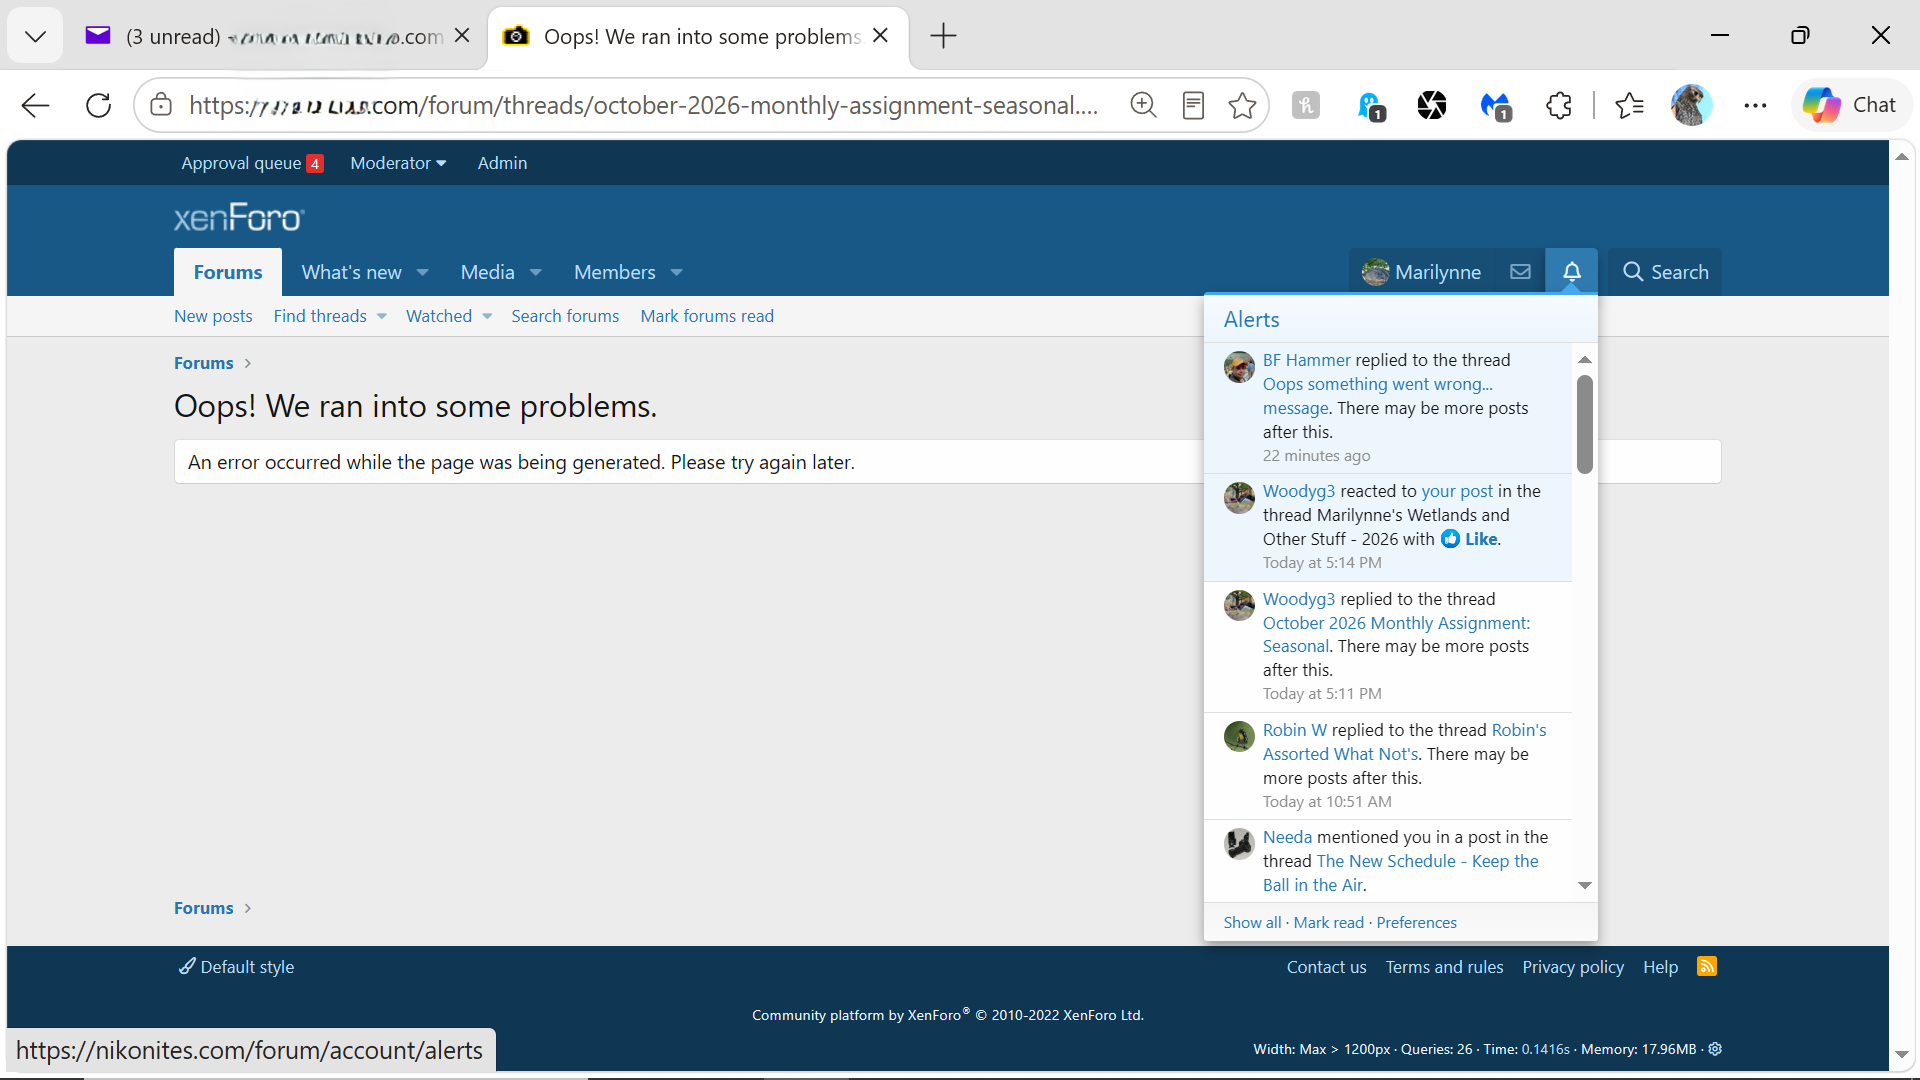The height and width of the screenshot is (1080, 1920).
Task: Open Copilot Chat button
Action: 1851,105
